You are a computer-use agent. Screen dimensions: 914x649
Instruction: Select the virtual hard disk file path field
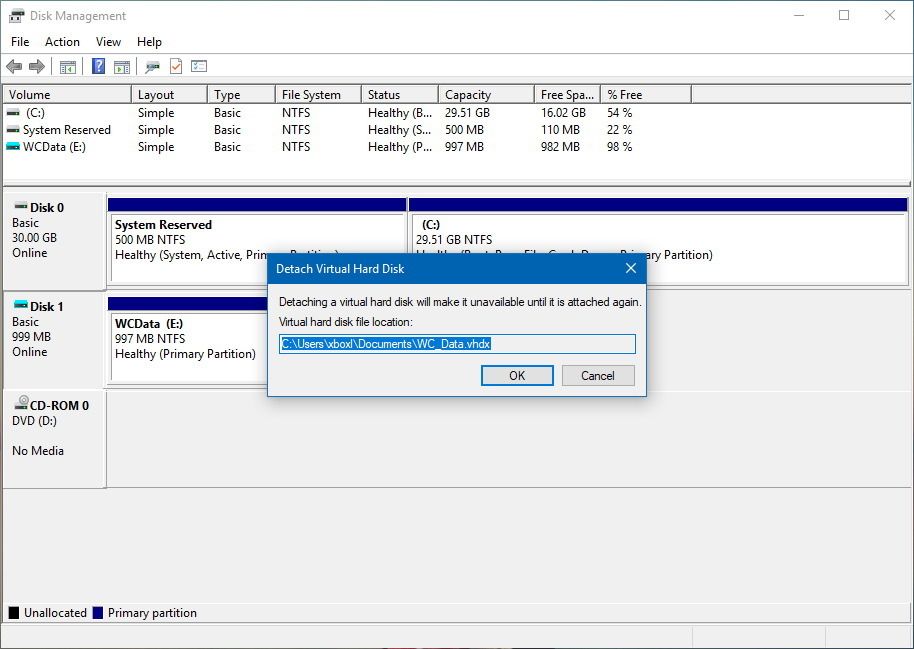click(458, 343)
